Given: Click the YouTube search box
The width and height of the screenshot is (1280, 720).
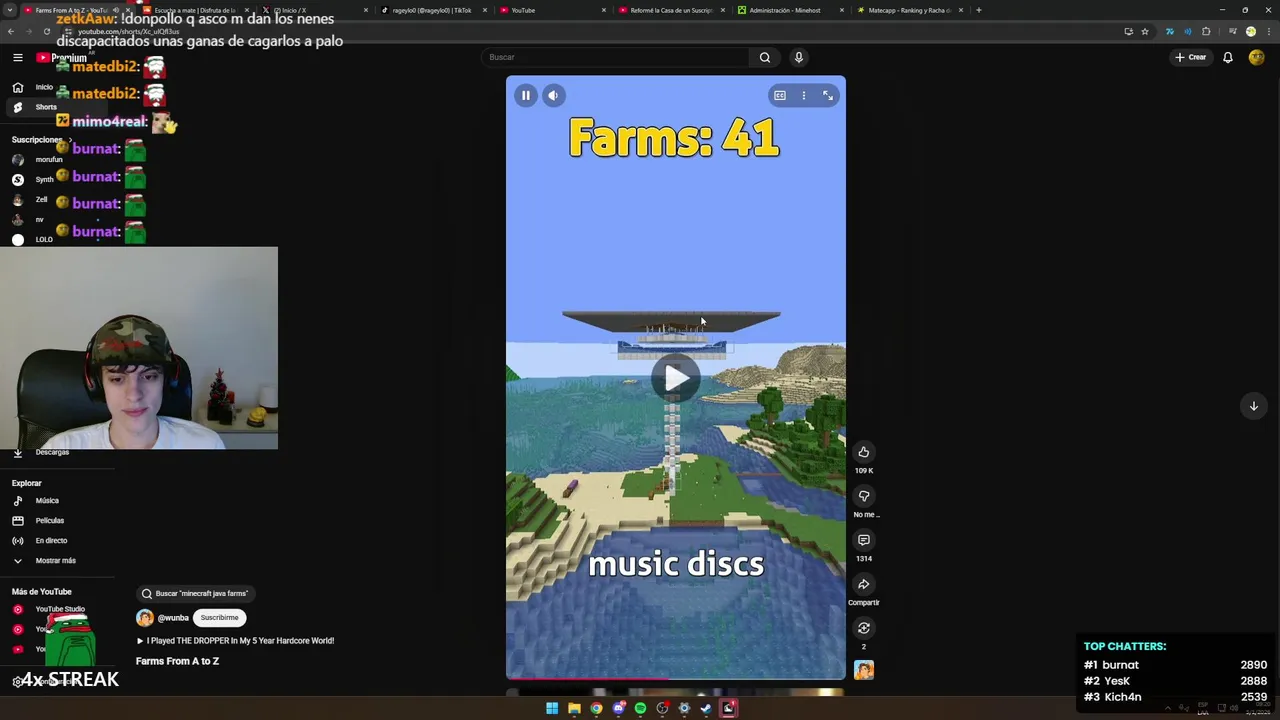Looking at the screenshot, I should click(615, 57).
